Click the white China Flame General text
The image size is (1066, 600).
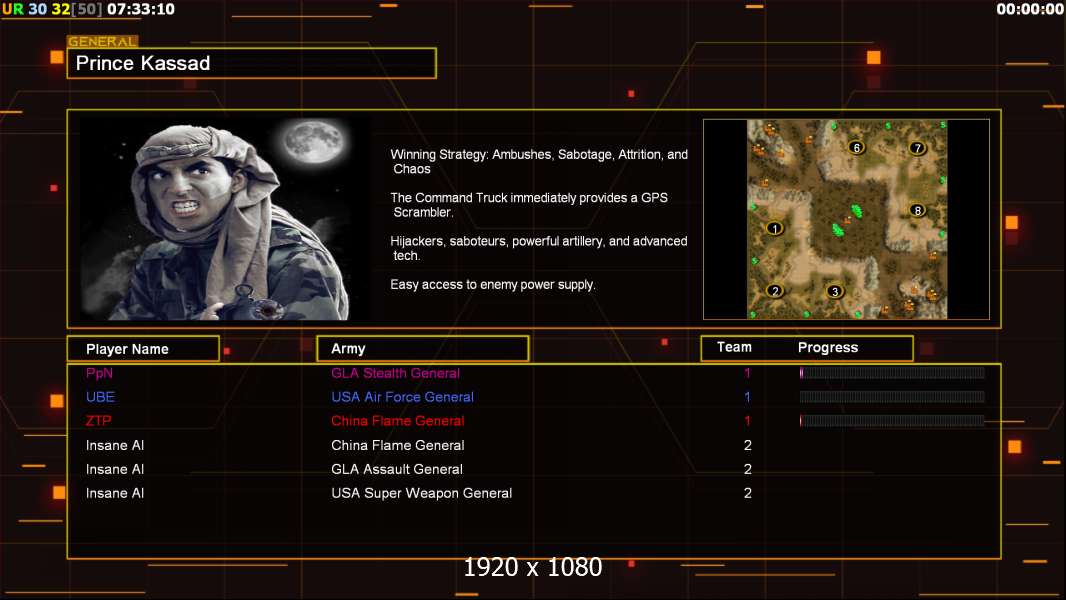click(x=398, y=445)
